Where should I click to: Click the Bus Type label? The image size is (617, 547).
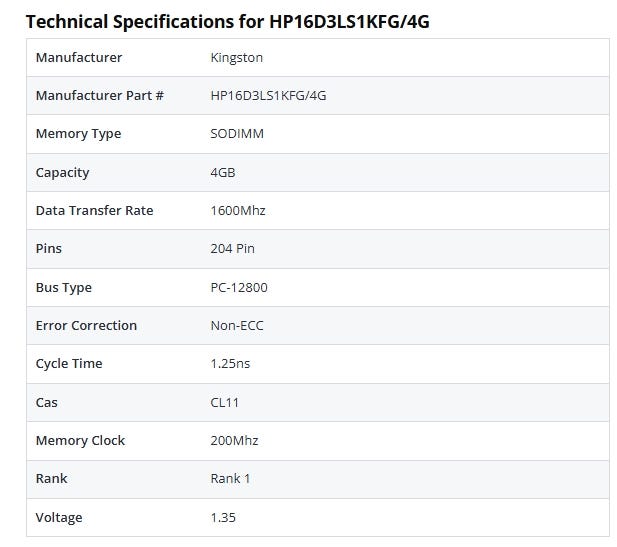click(x=63, y=287)
